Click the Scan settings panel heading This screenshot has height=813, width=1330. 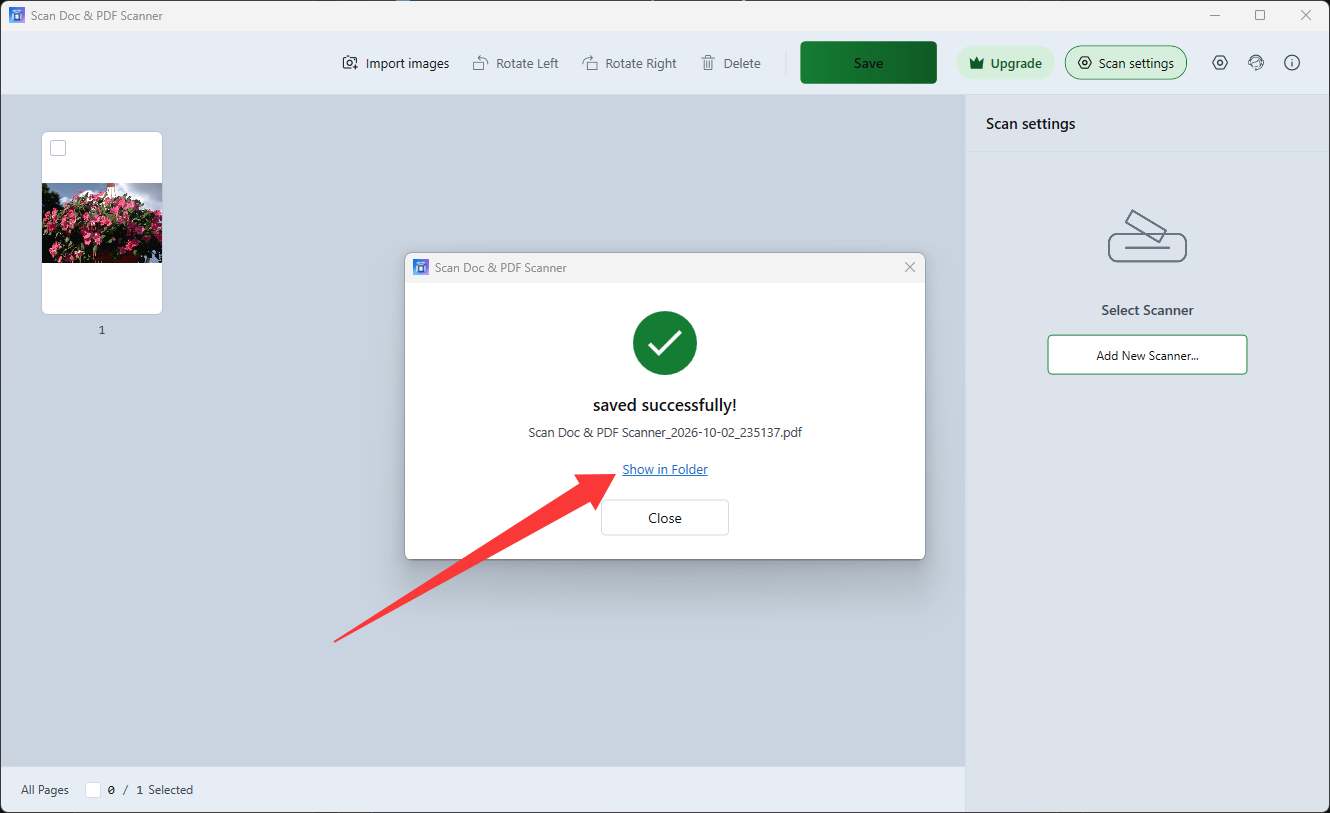point(1031,124)
